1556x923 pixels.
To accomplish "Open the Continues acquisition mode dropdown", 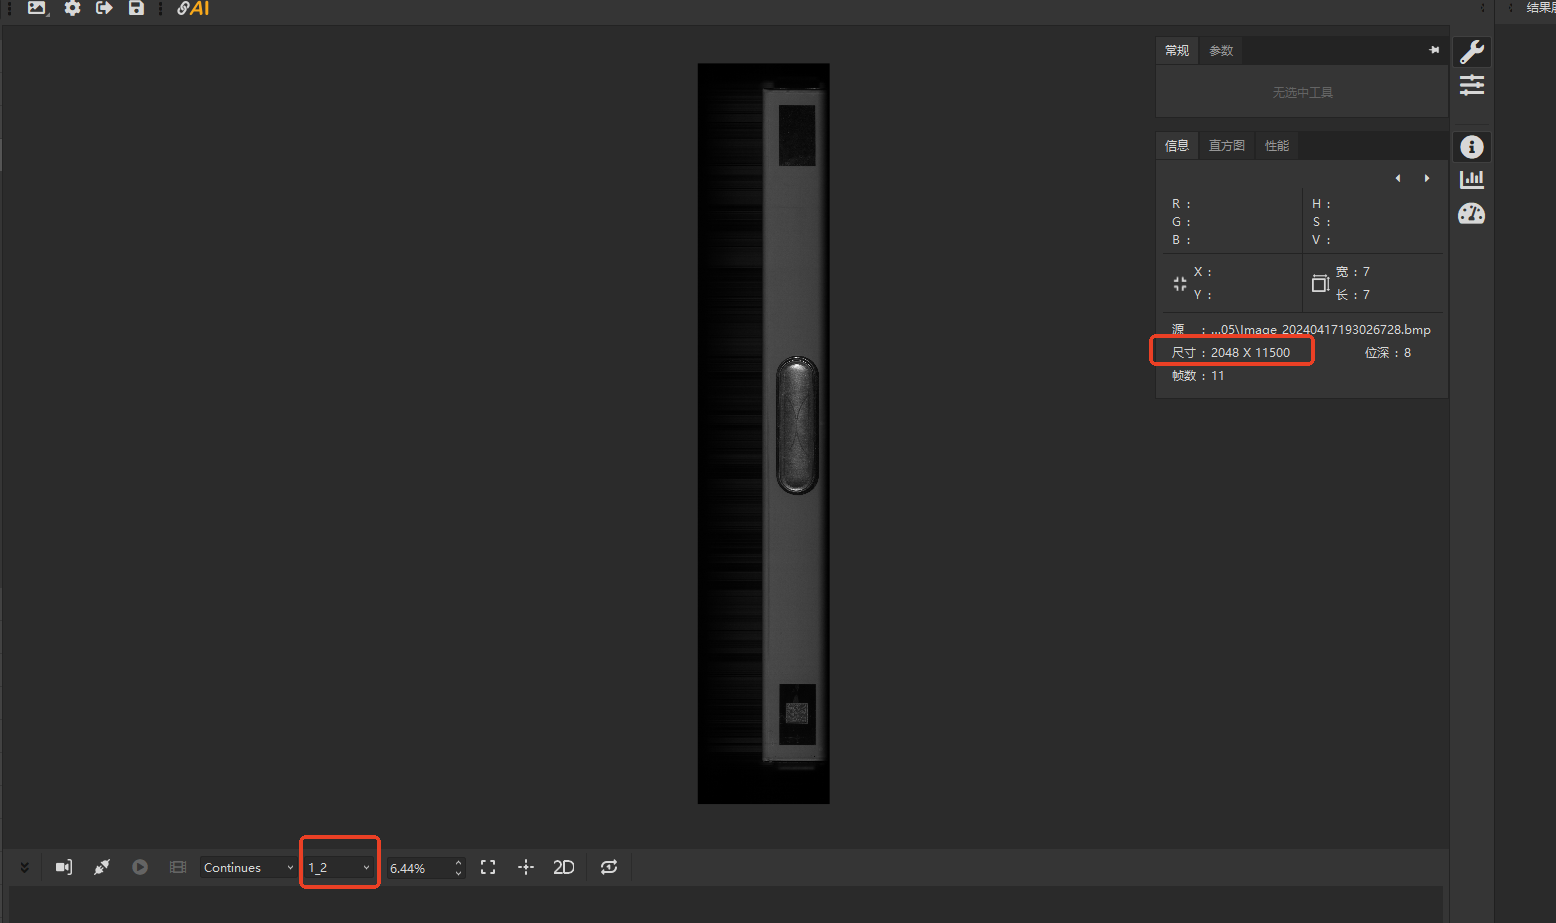I will [248, 867].
